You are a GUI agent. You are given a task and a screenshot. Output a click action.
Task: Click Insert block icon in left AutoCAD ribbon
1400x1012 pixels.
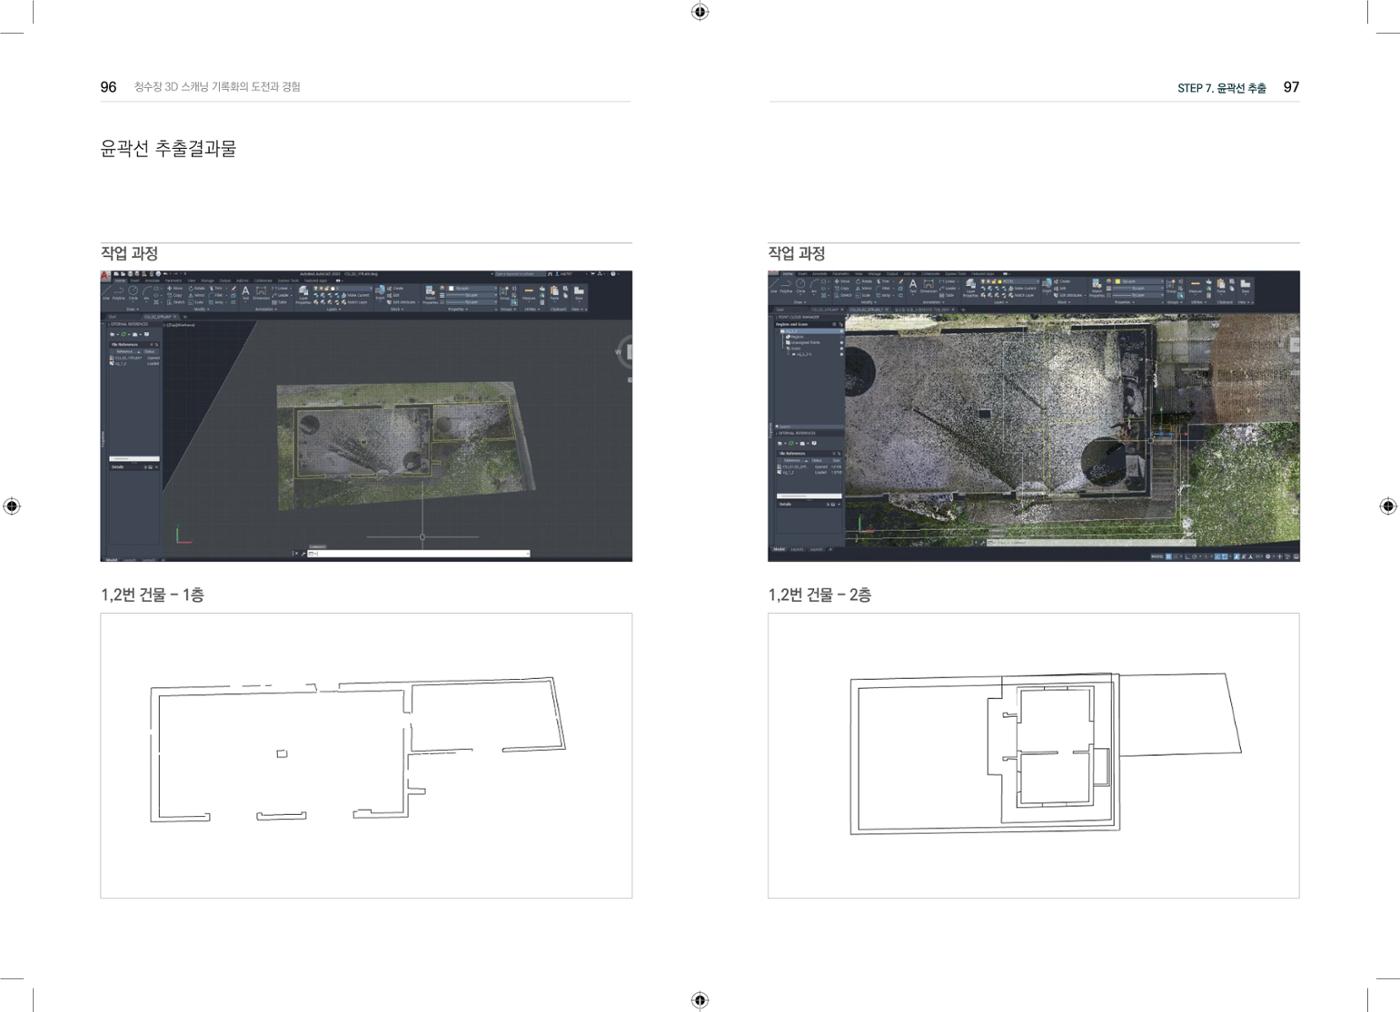coord(380,292)
